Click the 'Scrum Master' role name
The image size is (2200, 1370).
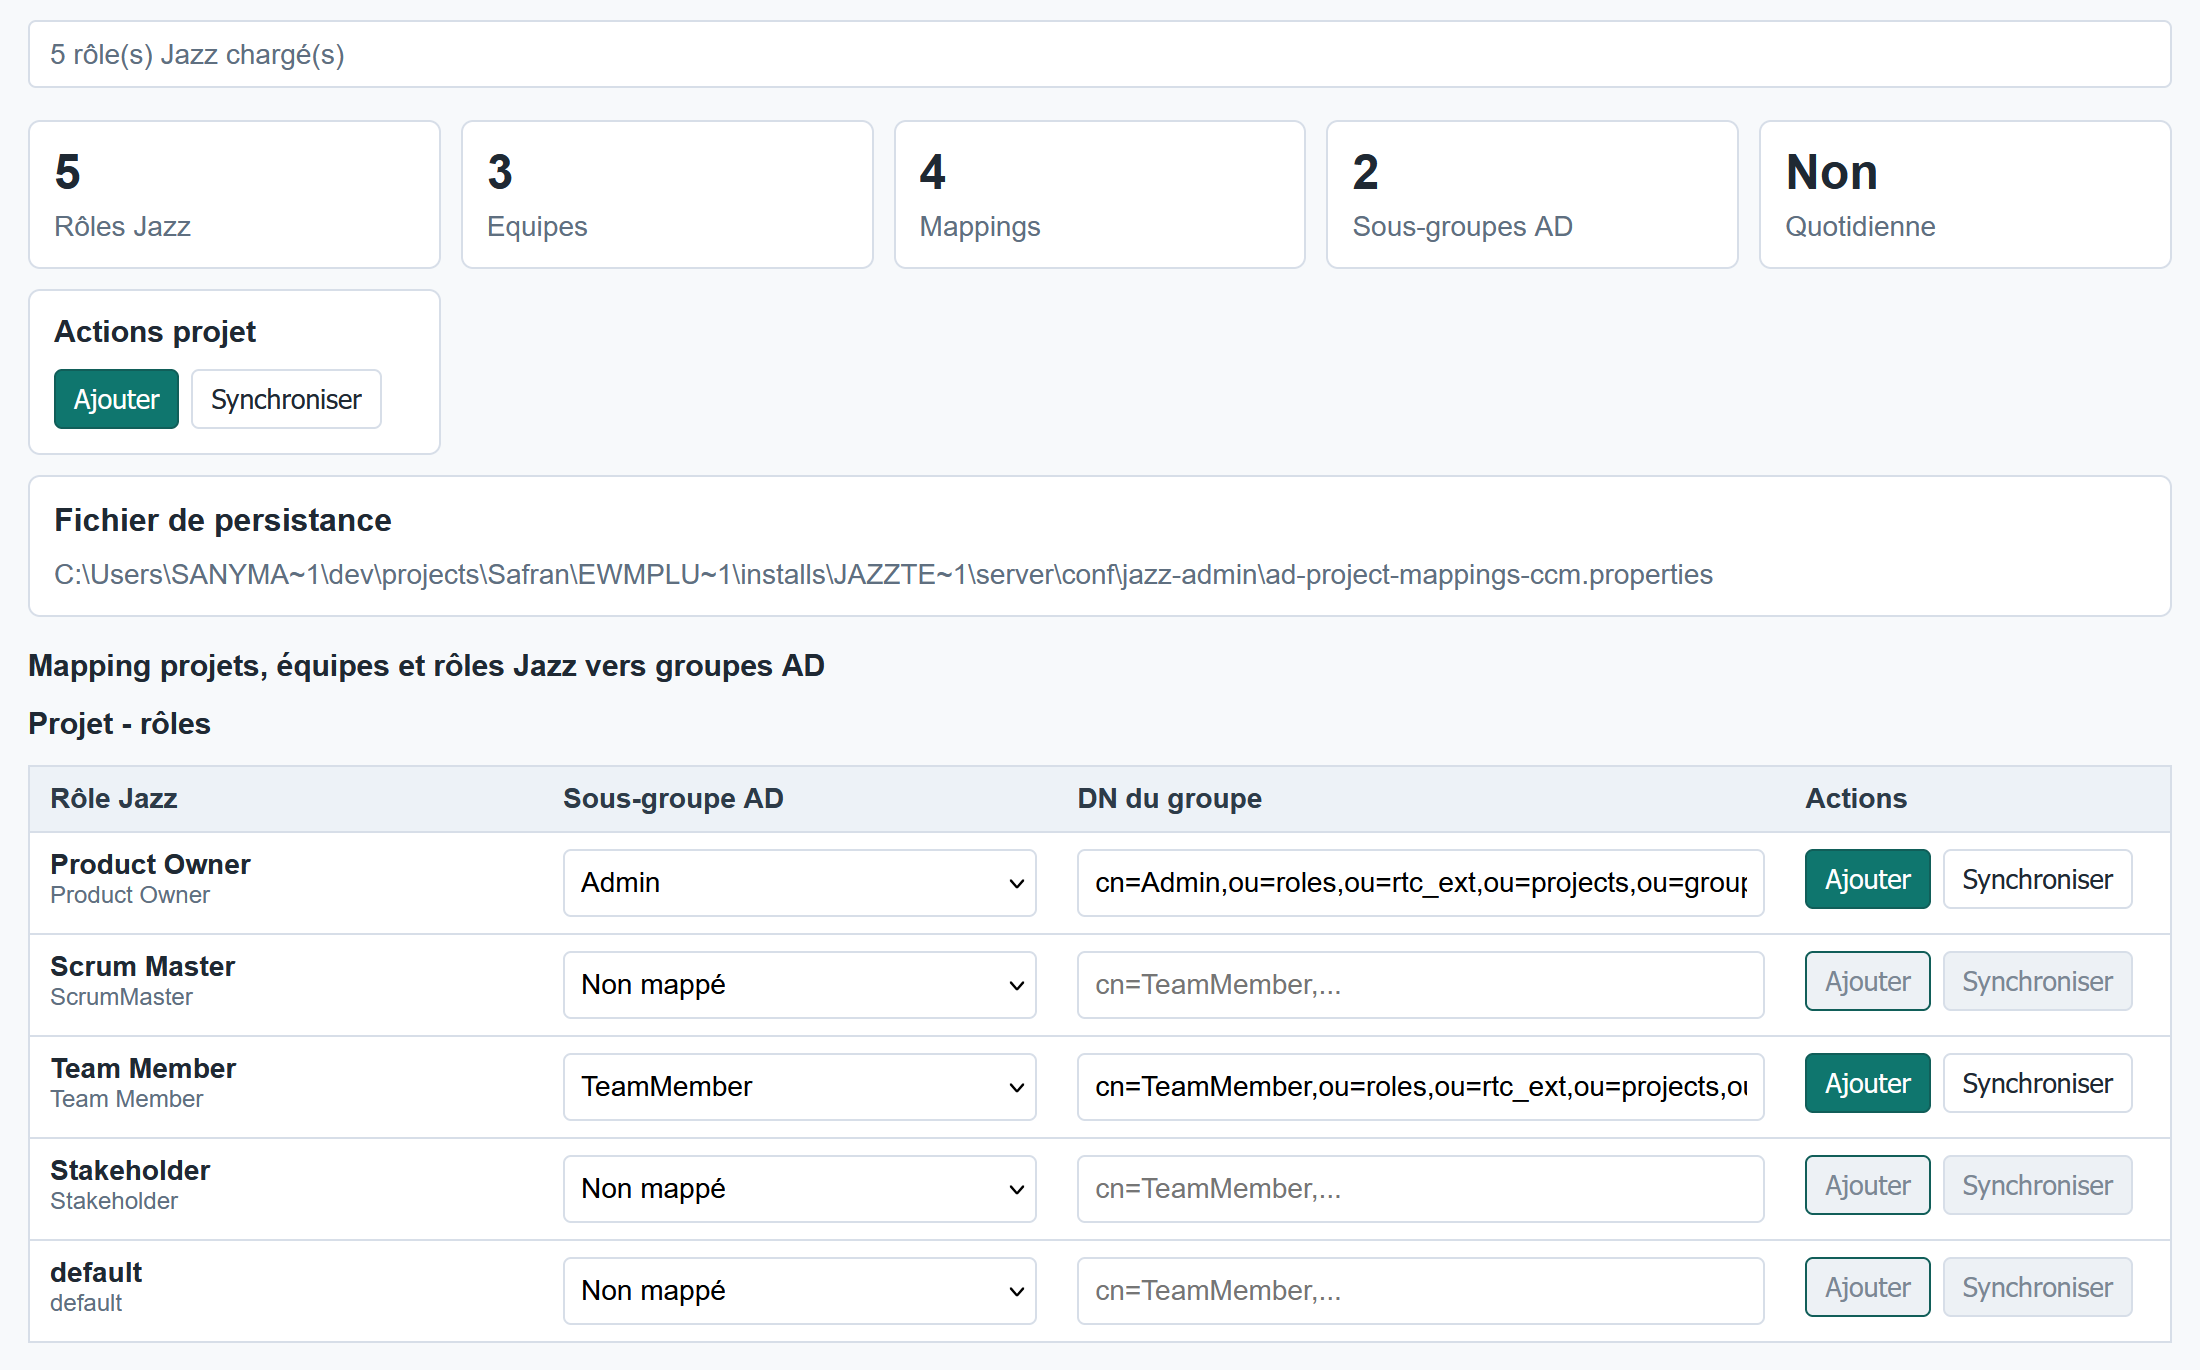142,966
